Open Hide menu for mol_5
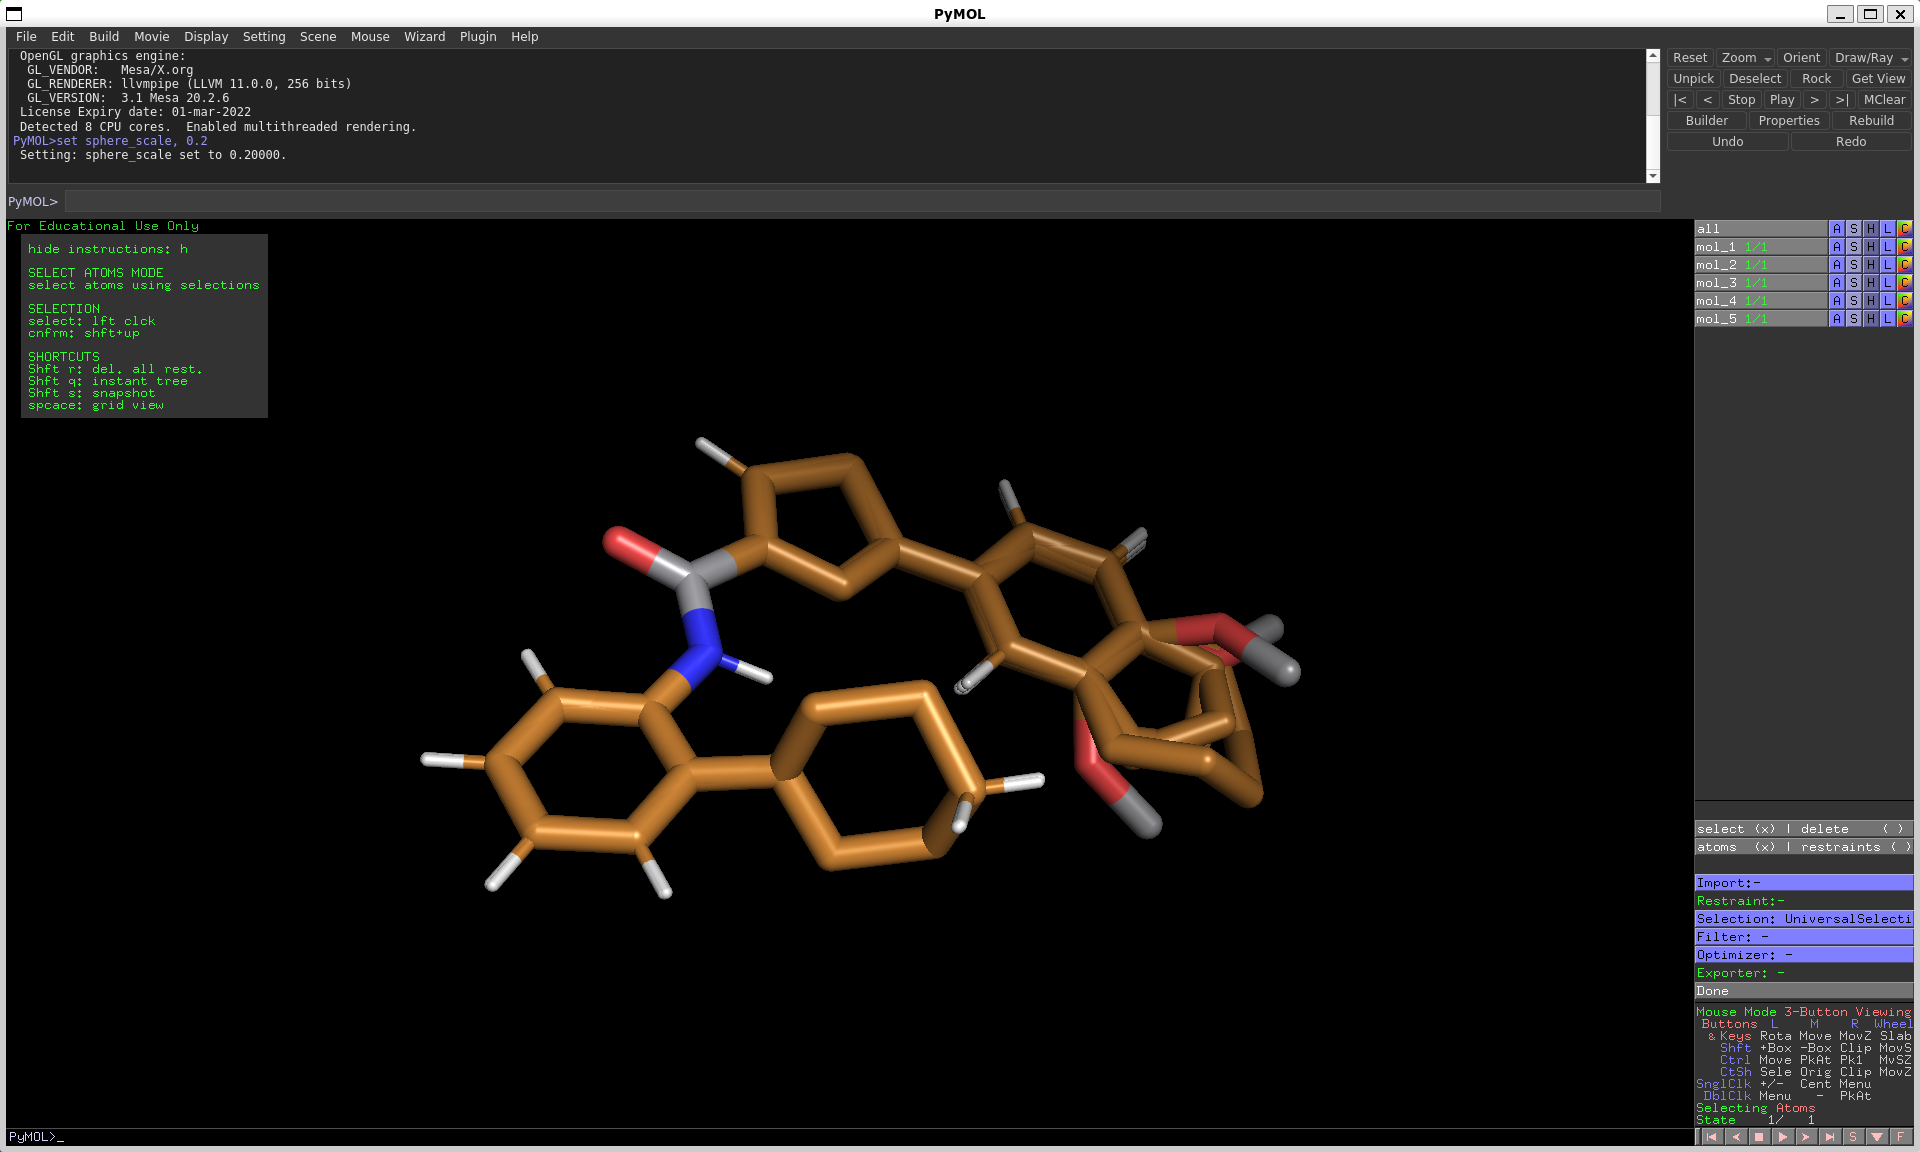Viewport: 1920px width, 1152px height. point(1870,319)
